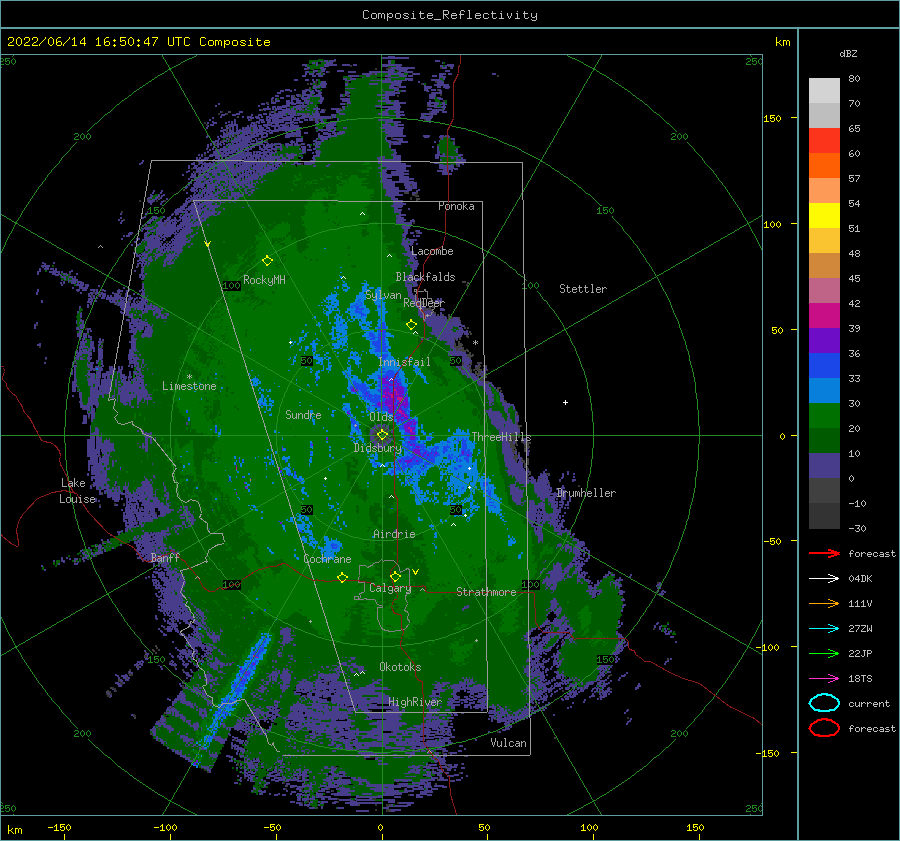Select the Stettler label
Viewport: 900px width, 841px height.
click(583, 289)
